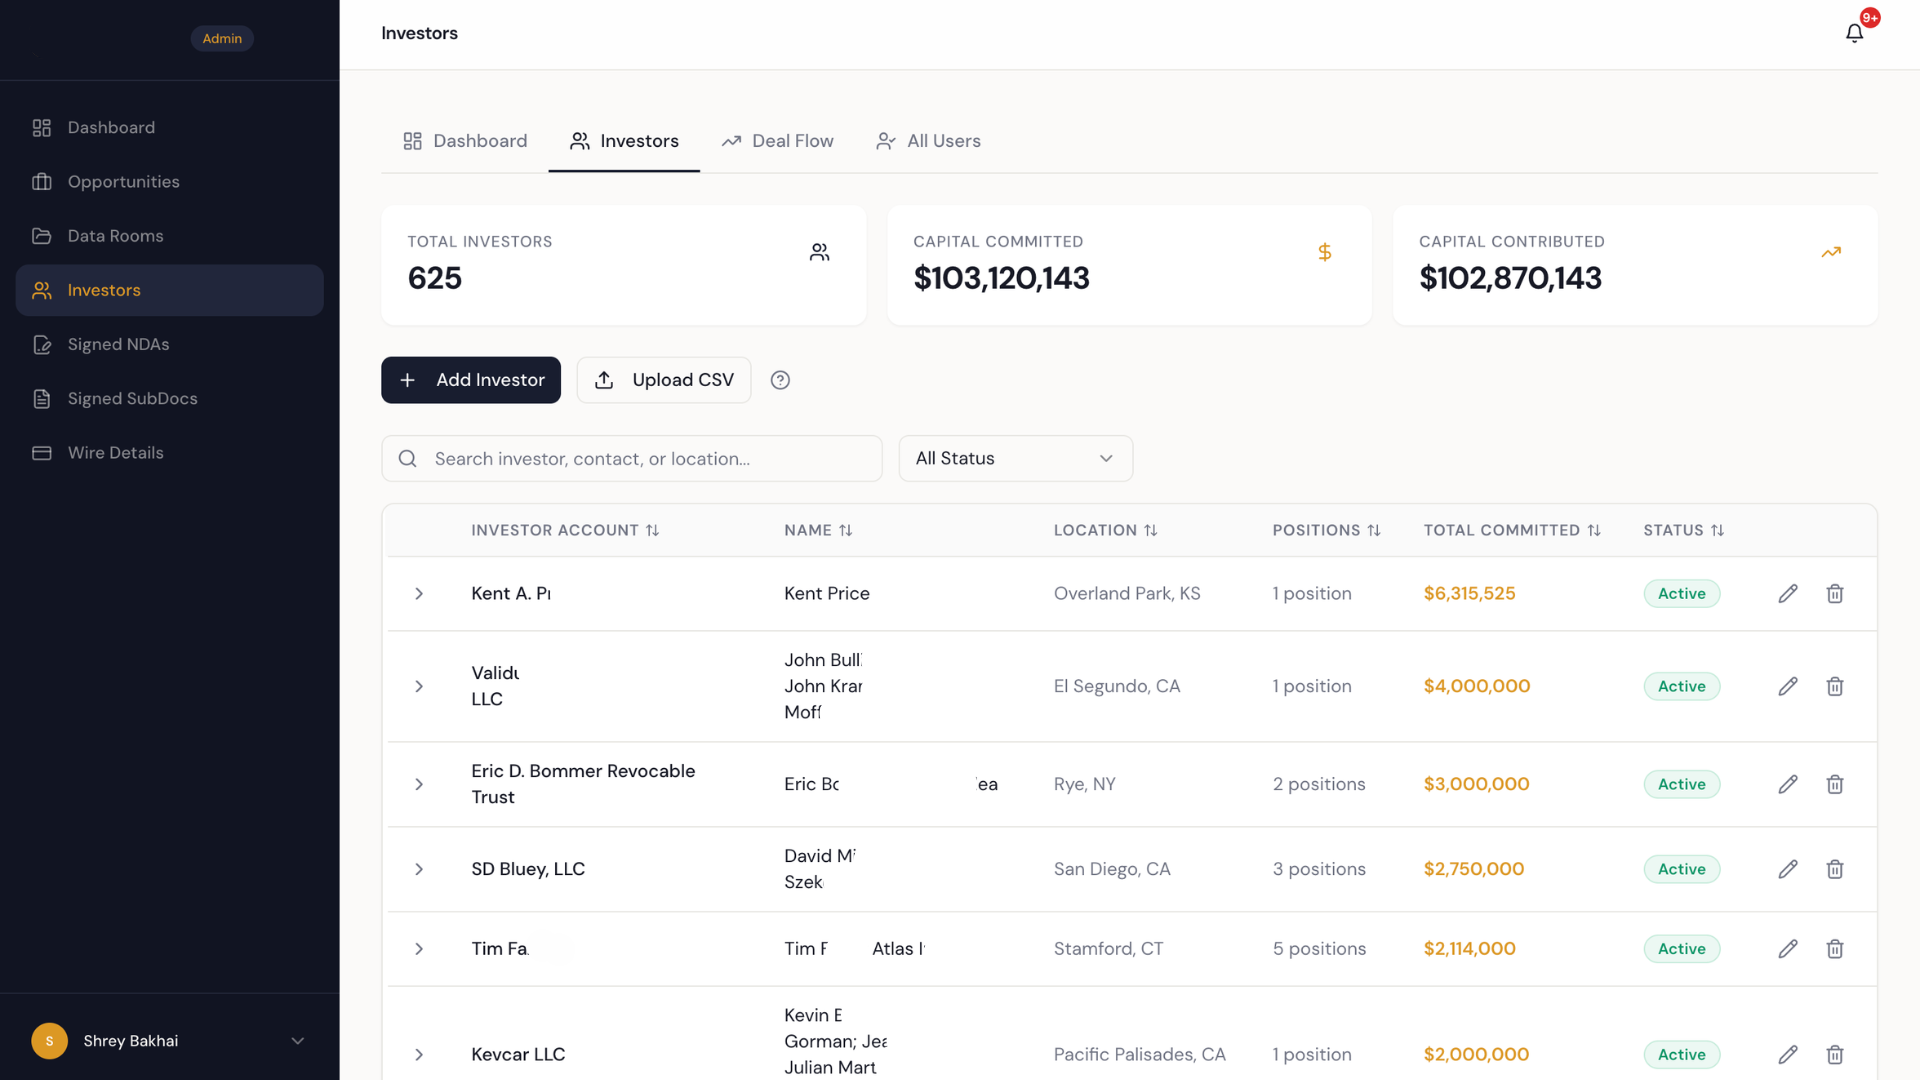Click the Signed SubDocs sidebar icon
This screenshot has width=1920, height=1080.
[x=41, y=398]
